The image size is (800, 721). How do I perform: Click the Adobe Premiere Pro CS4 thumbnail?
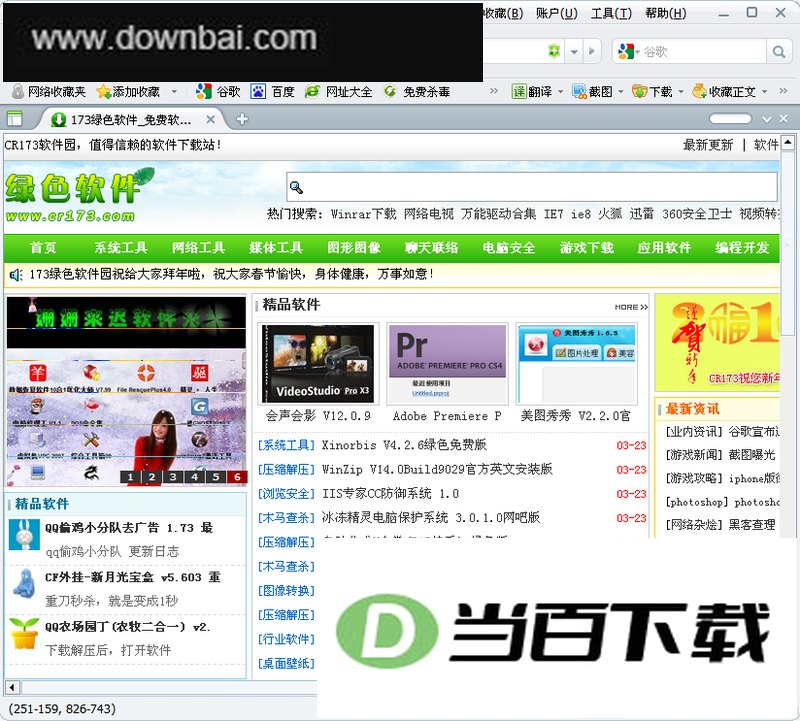pos(447,364)
